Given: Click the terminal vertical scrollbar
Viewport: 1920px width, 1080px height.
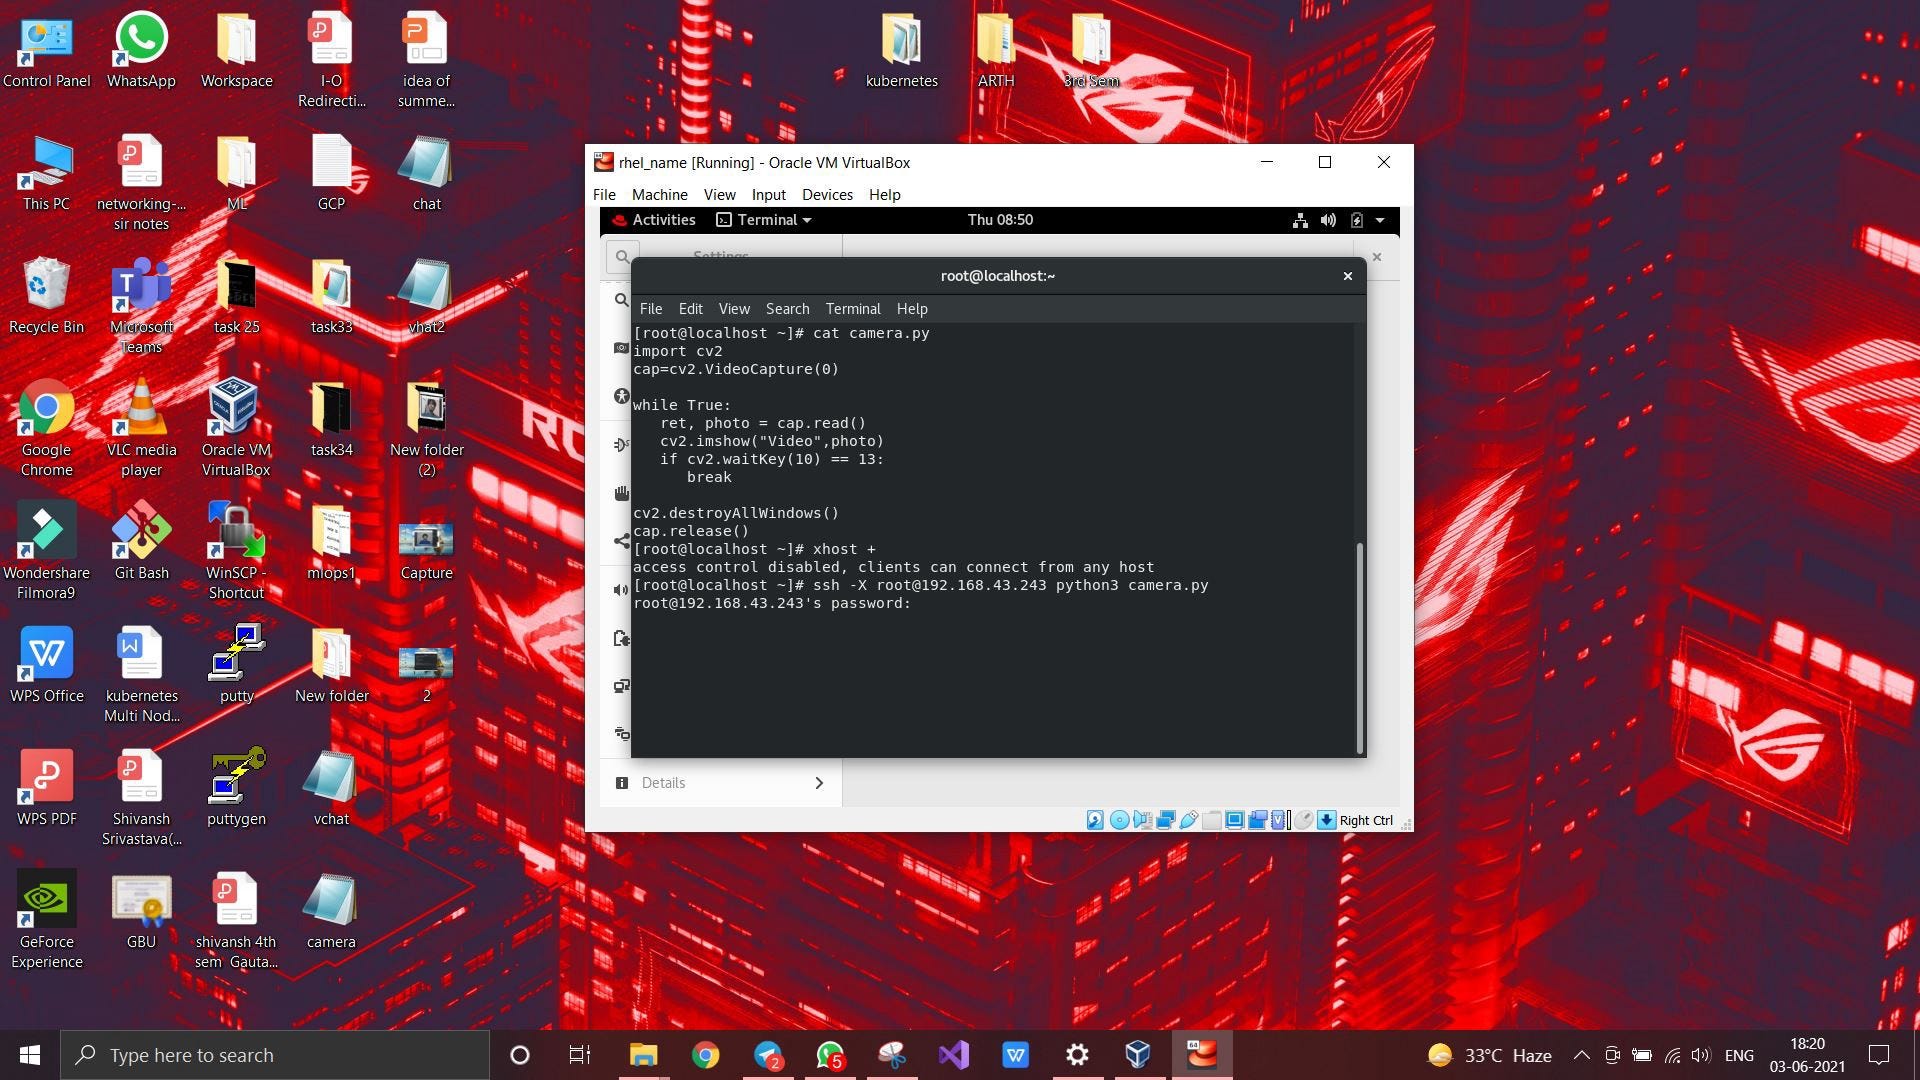Looking at the screenshot, I should point(1359,648).
